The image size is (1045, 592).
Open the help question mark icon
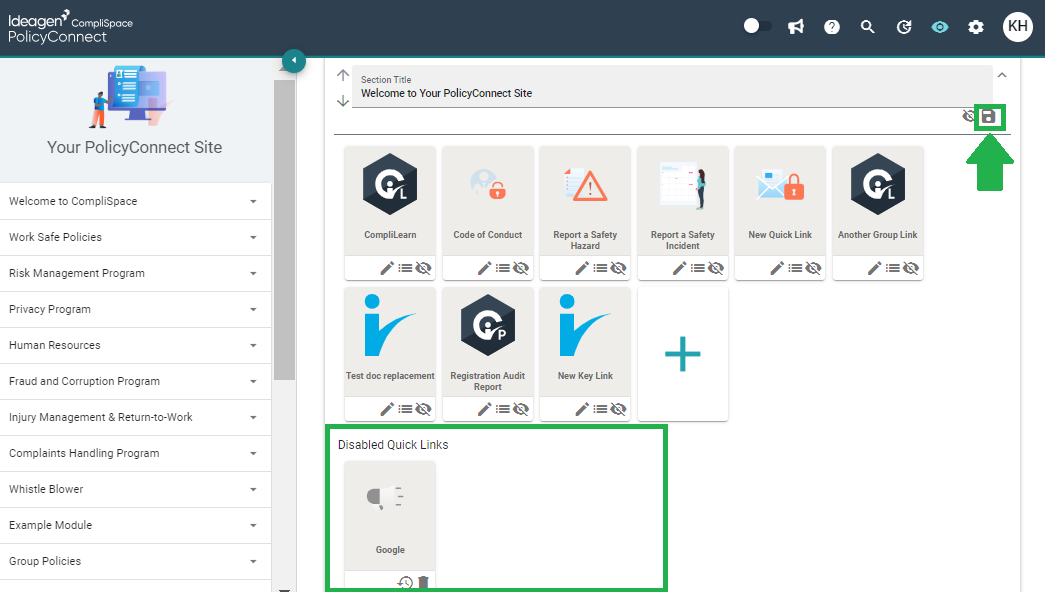click(x=832, y=27)
